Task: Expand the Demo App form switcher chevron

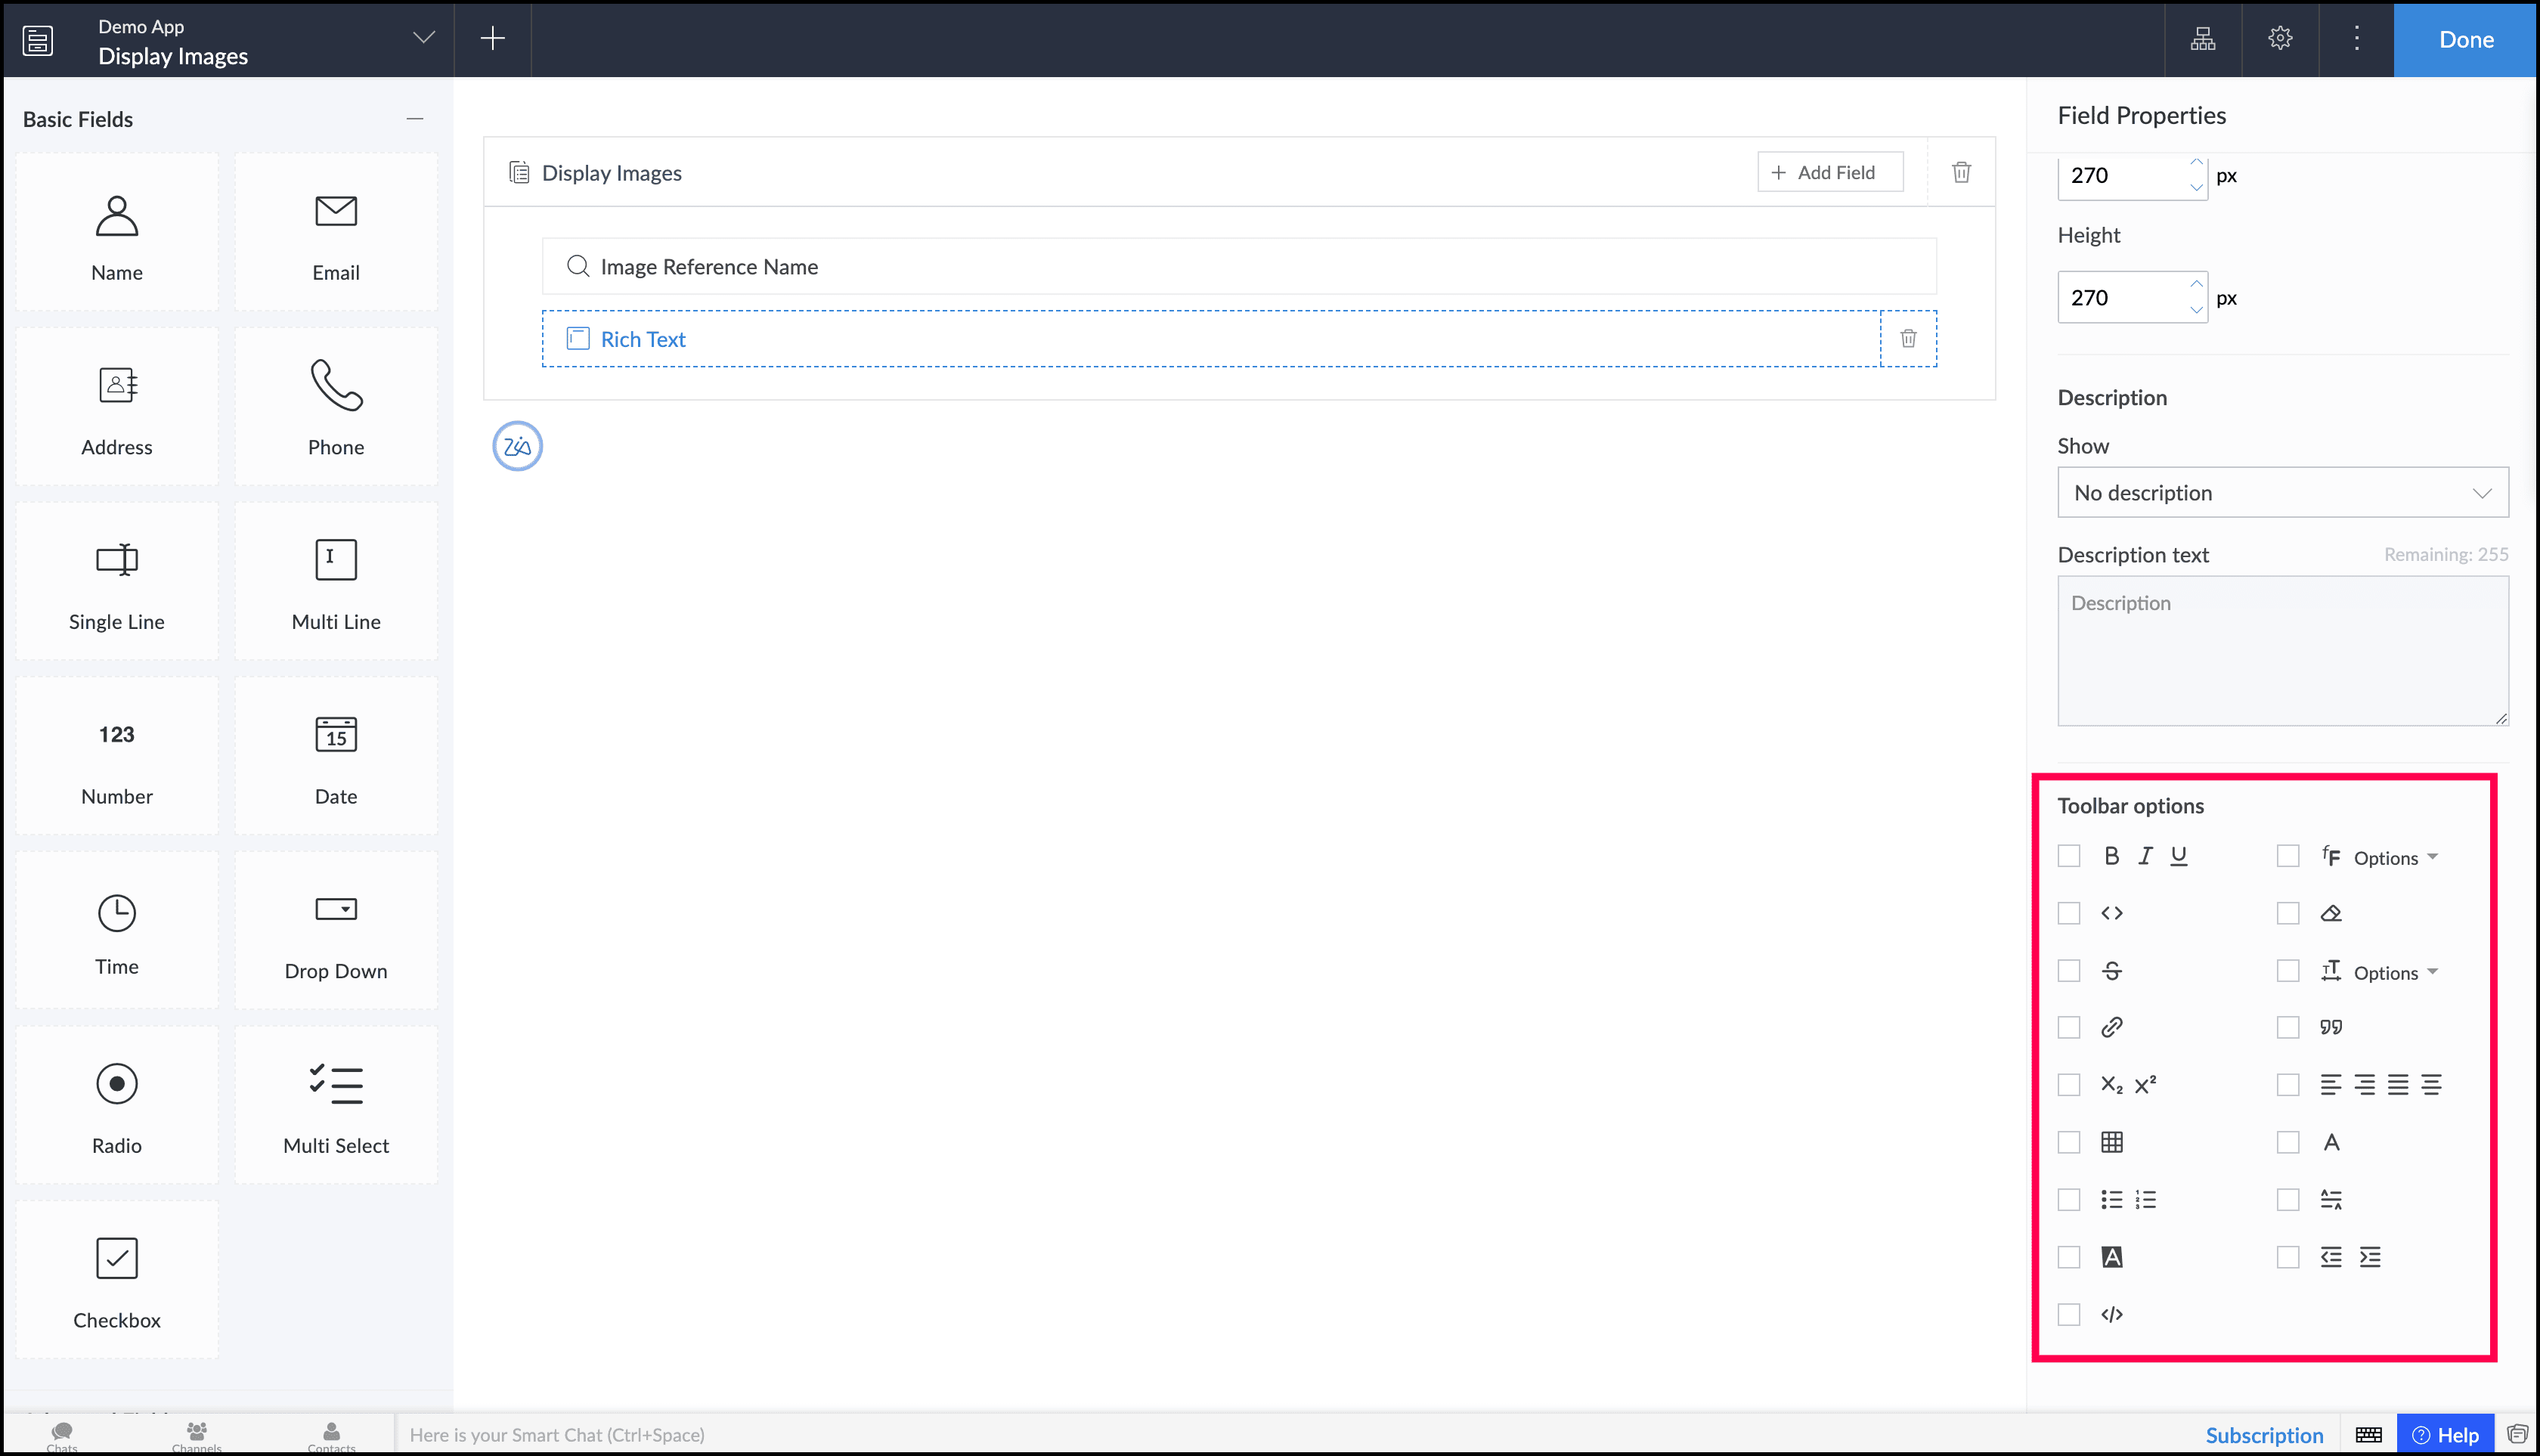Action: coord(424,38)
